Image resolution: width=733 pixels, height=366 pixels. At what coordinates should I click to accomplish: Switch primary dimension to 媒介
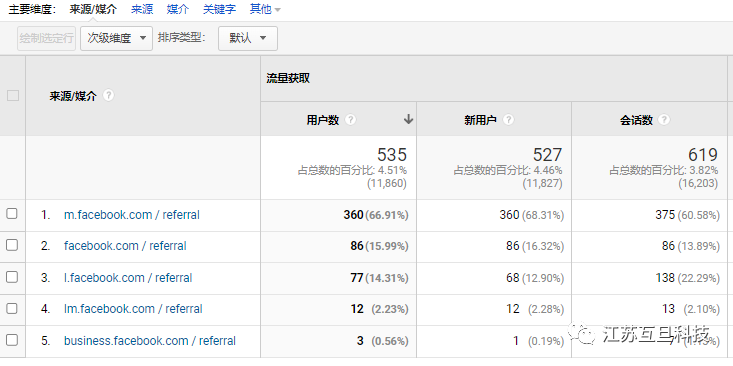(178, 9)
